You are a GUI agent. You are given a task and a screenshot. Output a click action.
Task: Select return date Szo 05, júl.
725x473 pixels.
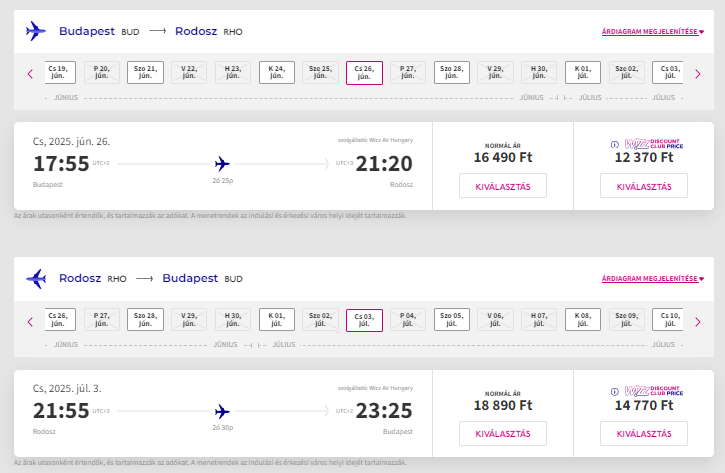coord(452,319)
